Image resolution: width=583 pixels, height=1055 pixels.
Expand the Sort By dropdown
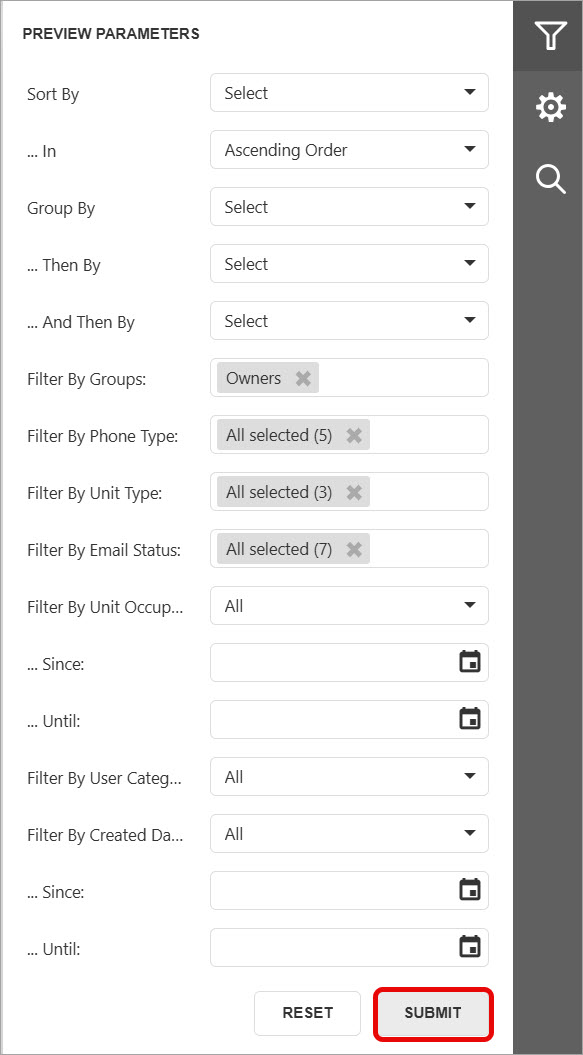(x=349, y=93)
